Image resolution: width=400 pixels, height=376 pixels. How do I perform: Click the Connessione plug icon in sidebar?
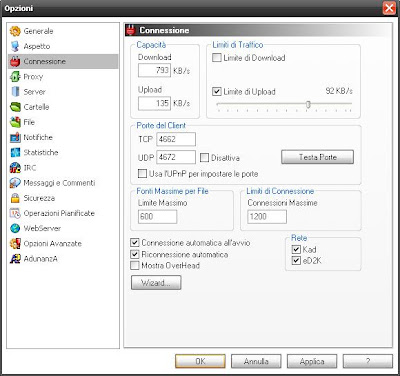pos(15,62)
